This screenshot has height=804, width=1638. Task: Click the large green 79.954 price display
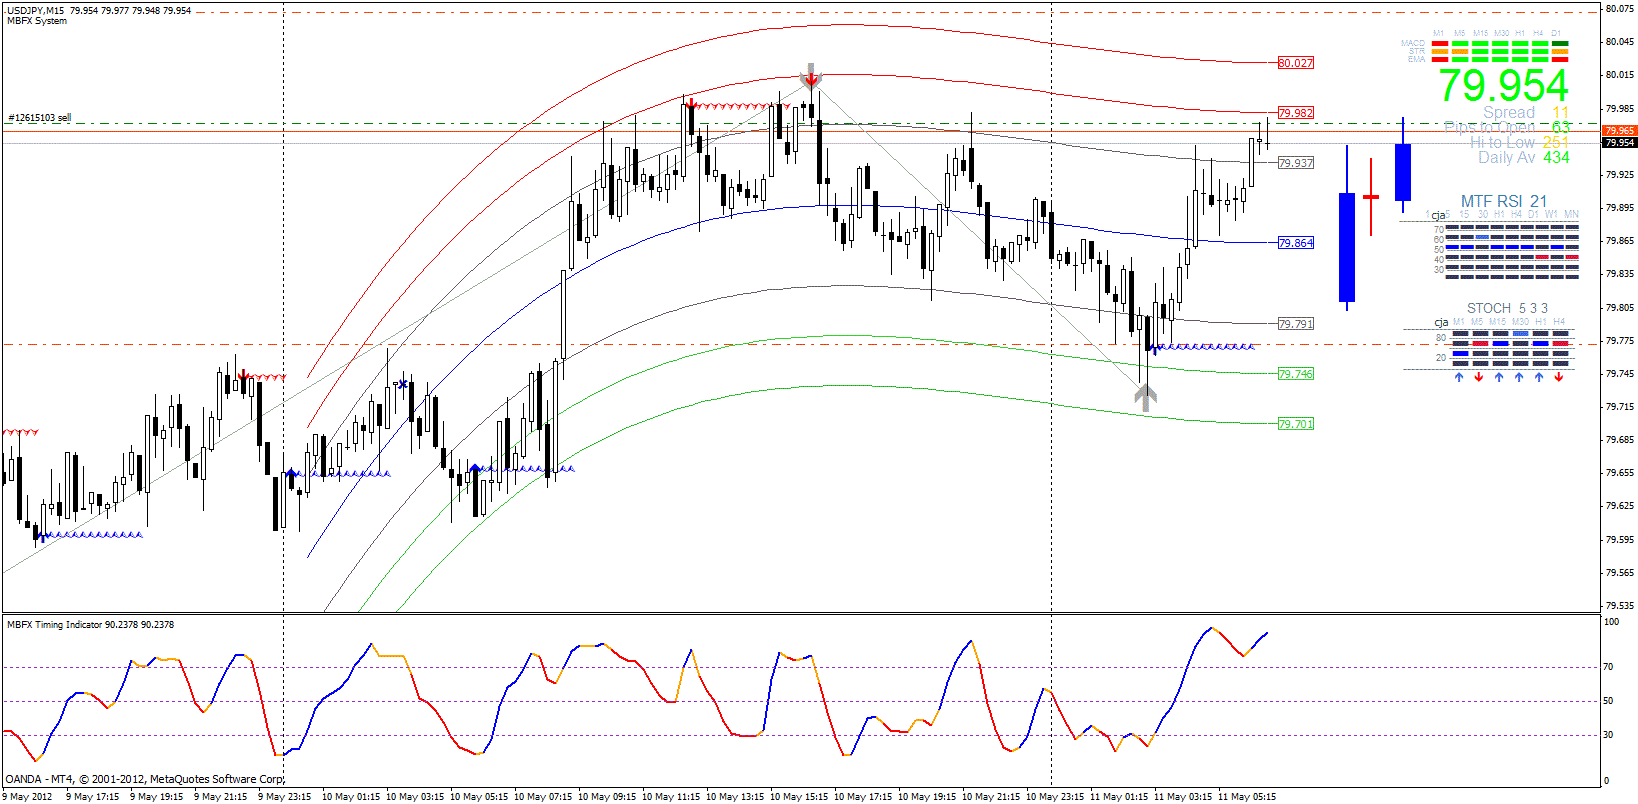[x=1503, y=86]
